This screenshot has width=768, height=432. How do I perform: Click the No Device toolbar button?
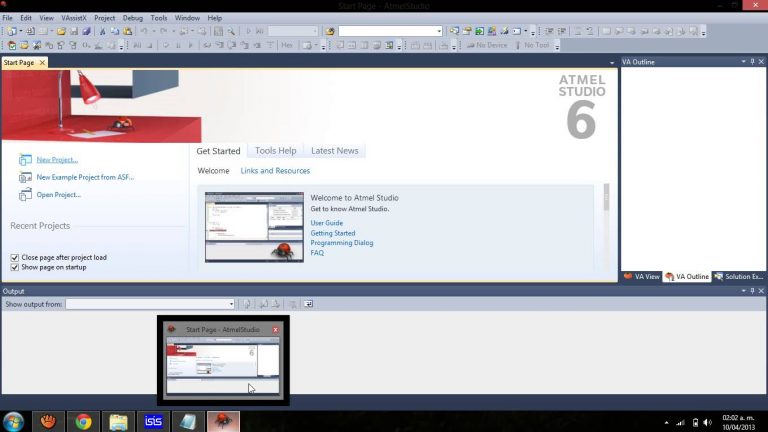(x=487, y=45)
